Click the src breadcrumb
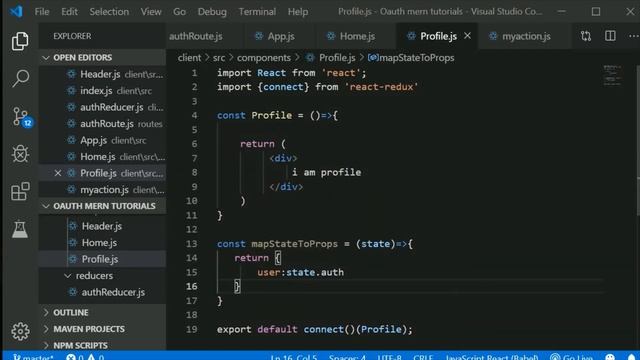Screen dimensions: 640x360 click(219, 58)
